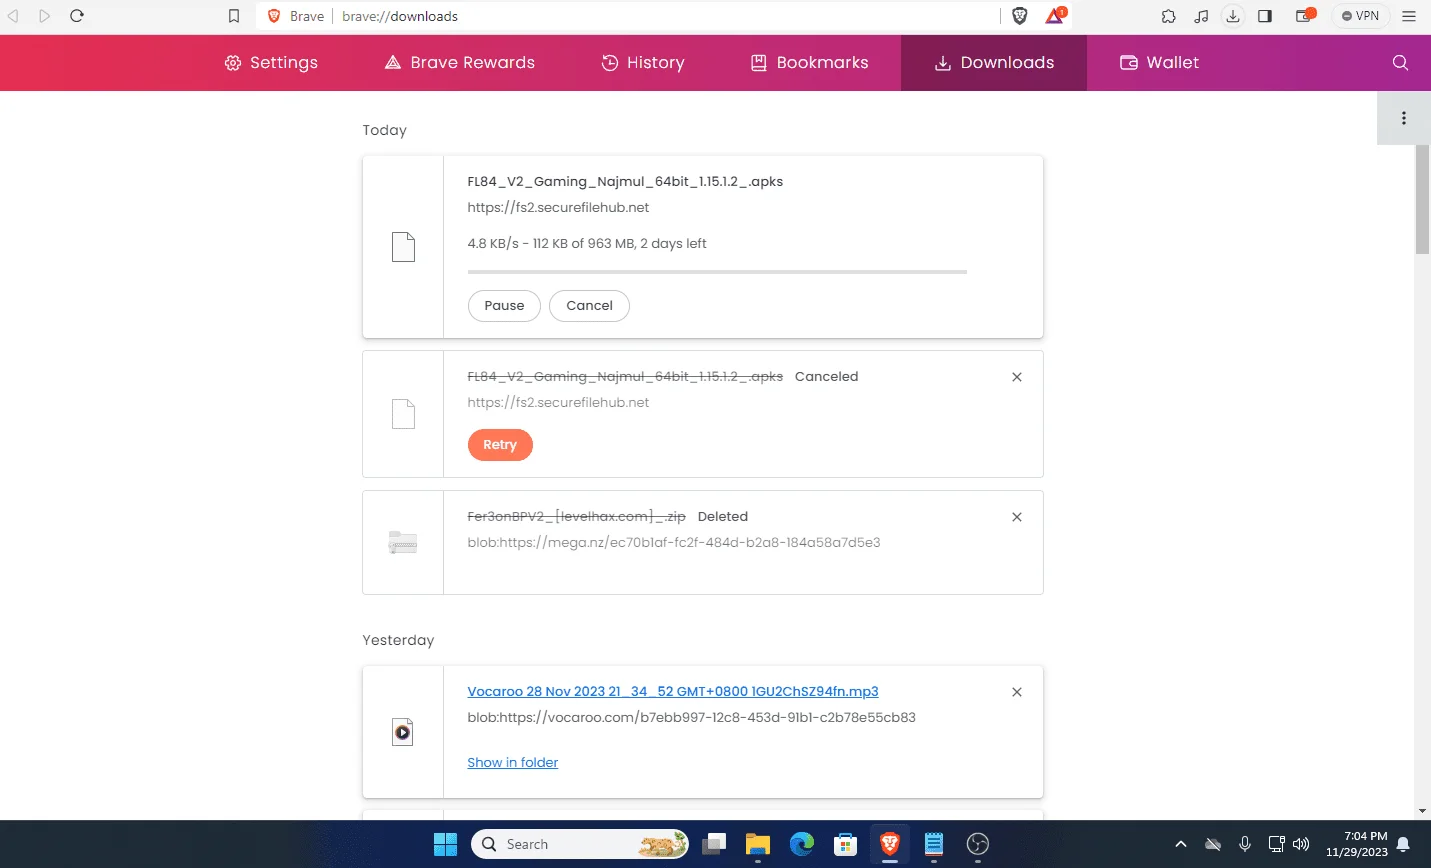This screenshot has width=1431, height=868.
Task: Reload the downloads page
Action: [x=77, y=16]
